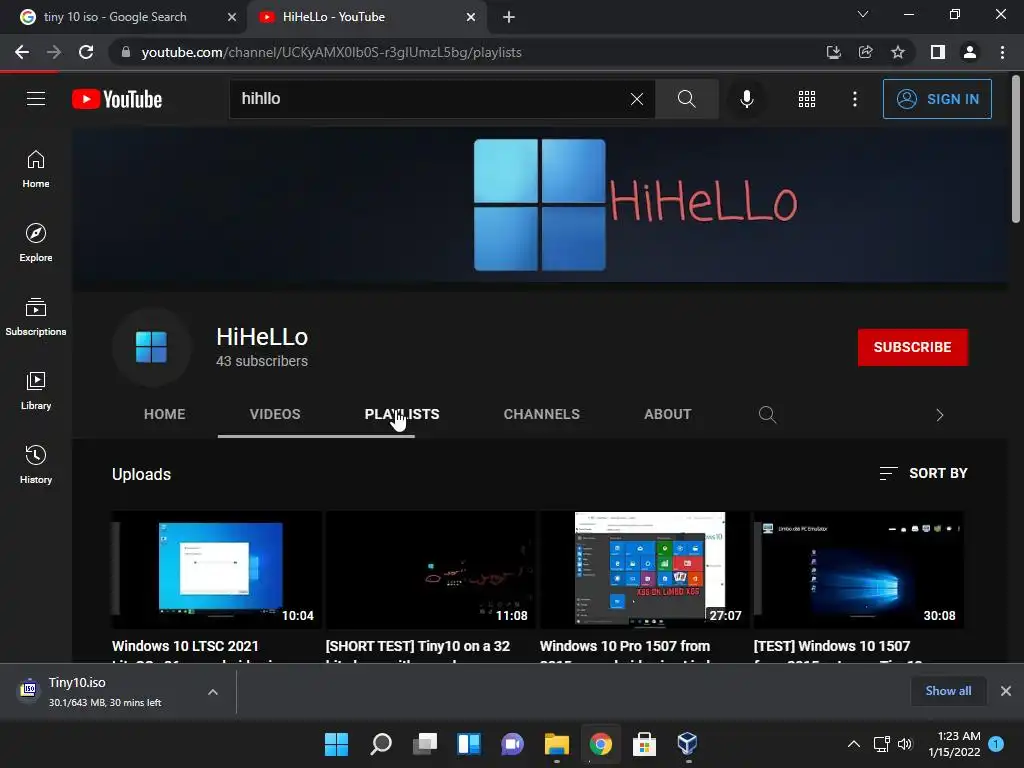Search within the HiHeLLo channel

pos(767,415)
